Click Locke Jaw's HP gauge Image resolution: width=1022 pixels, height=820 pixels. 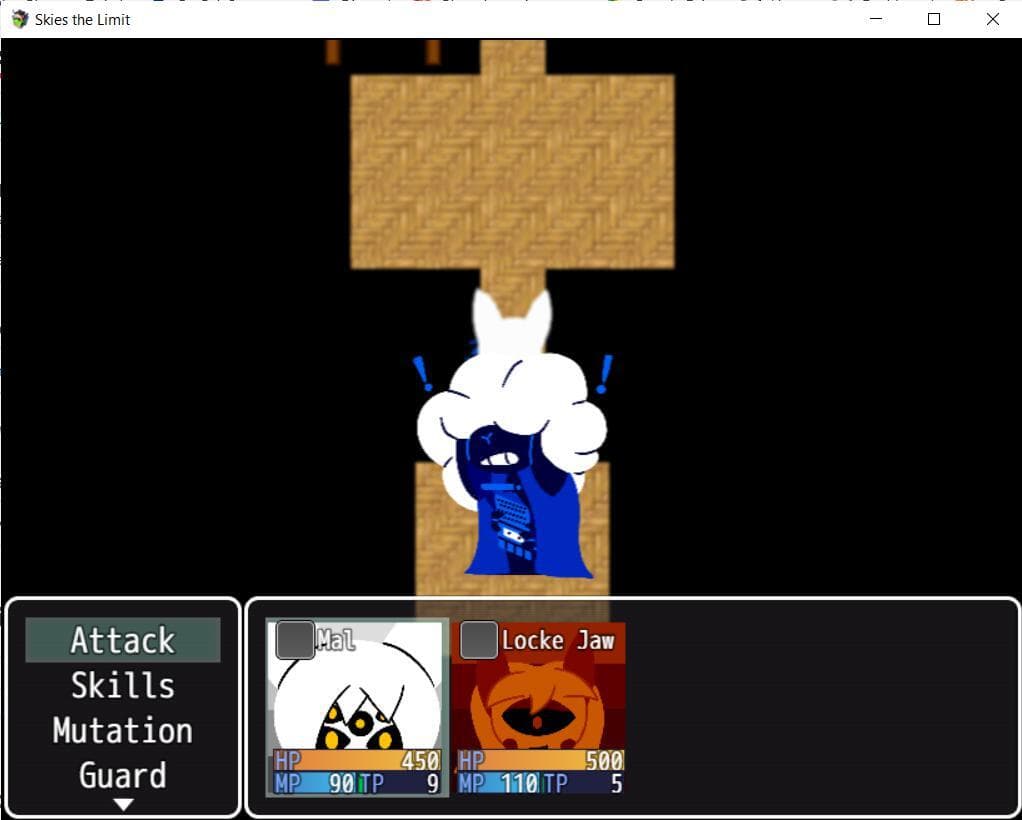pos(540,761)
